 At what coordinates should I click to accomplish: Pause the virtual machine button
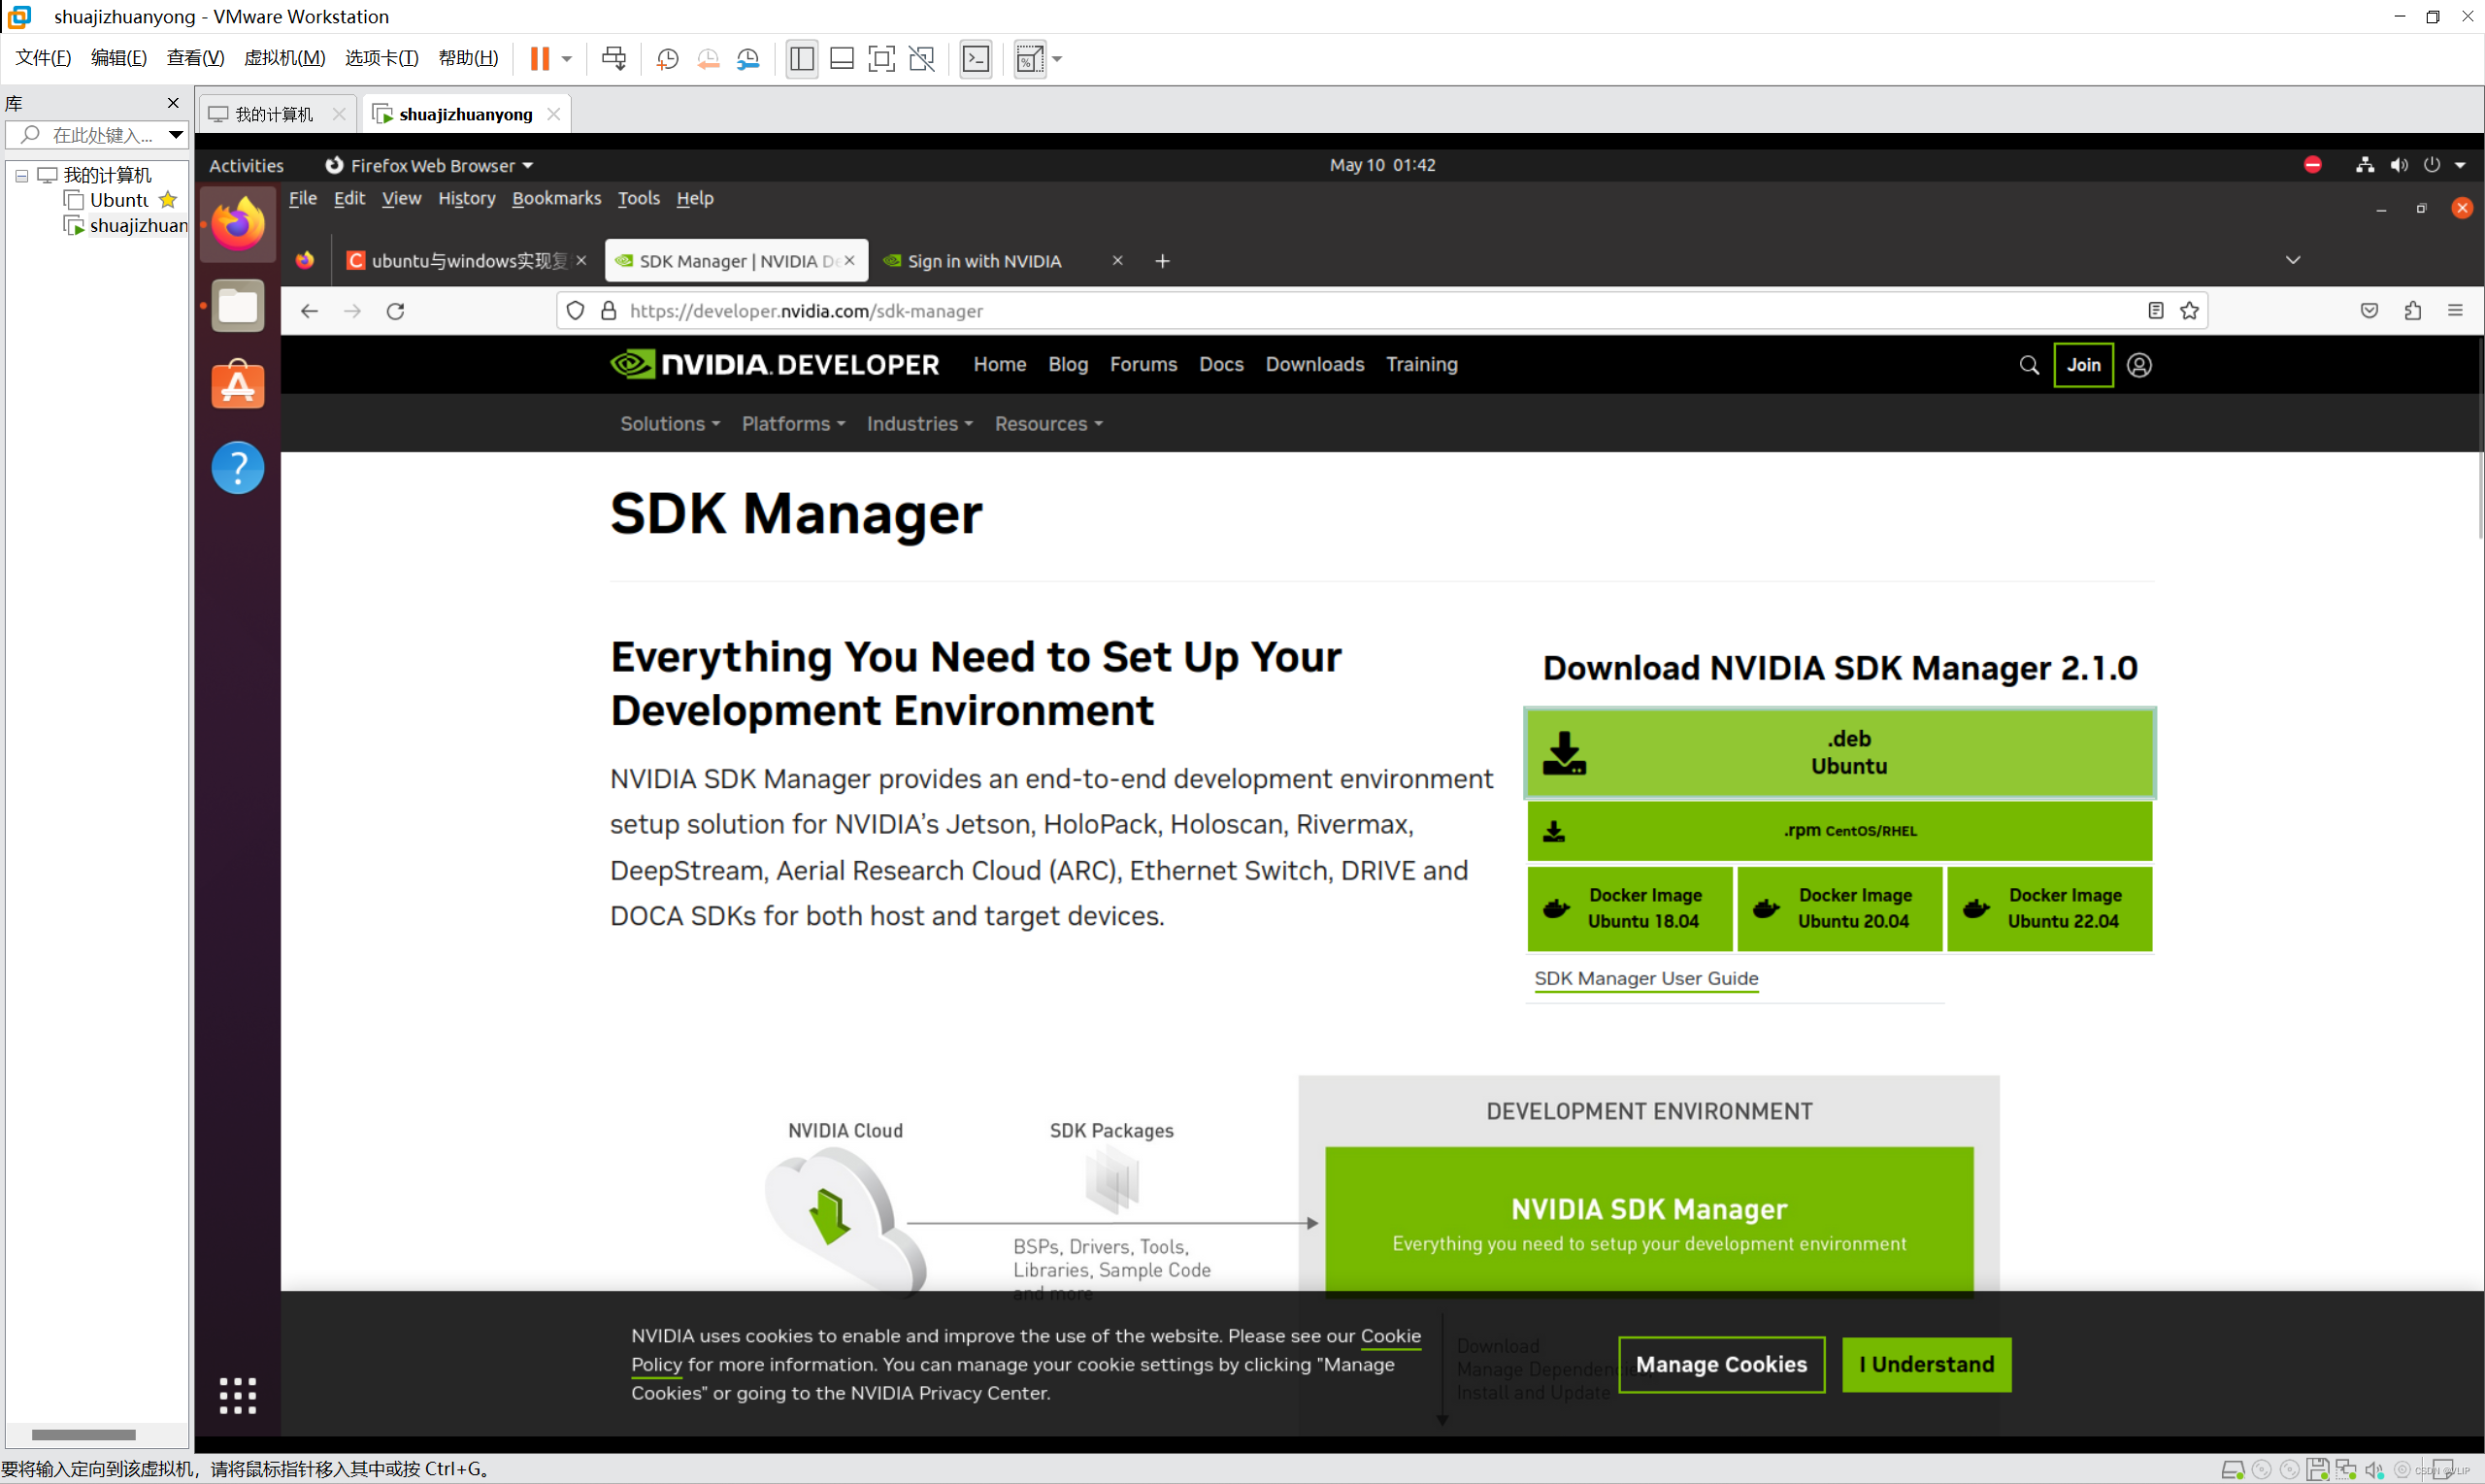(539, 59)
